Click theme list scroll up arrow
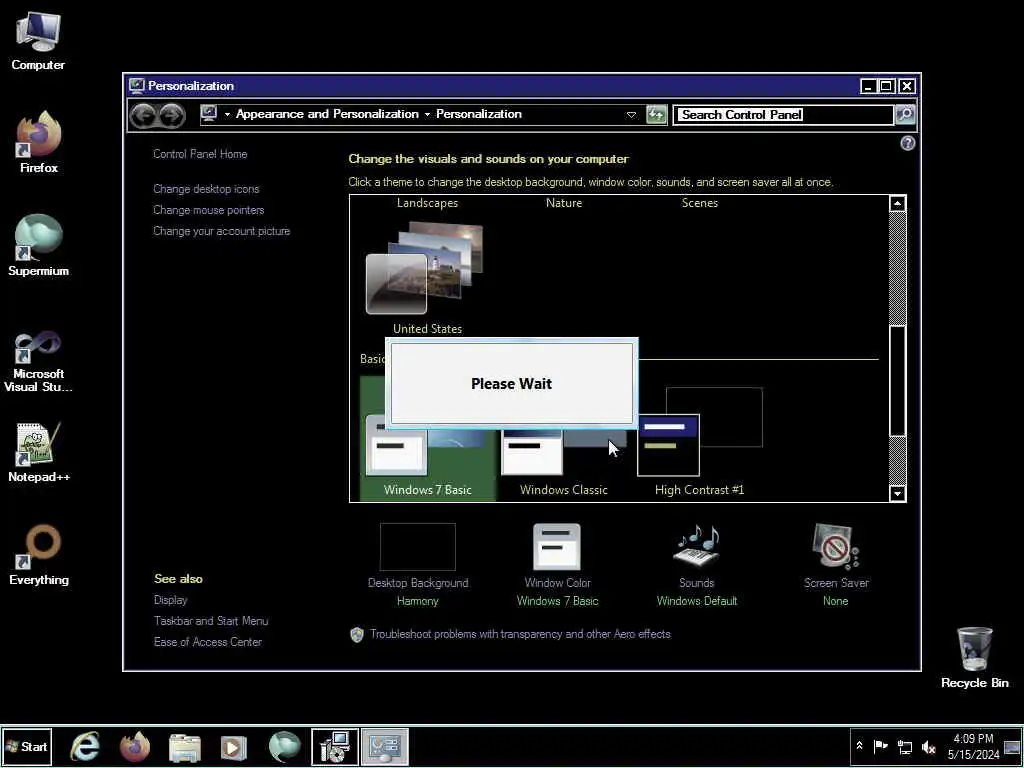 tap(897, 203)
